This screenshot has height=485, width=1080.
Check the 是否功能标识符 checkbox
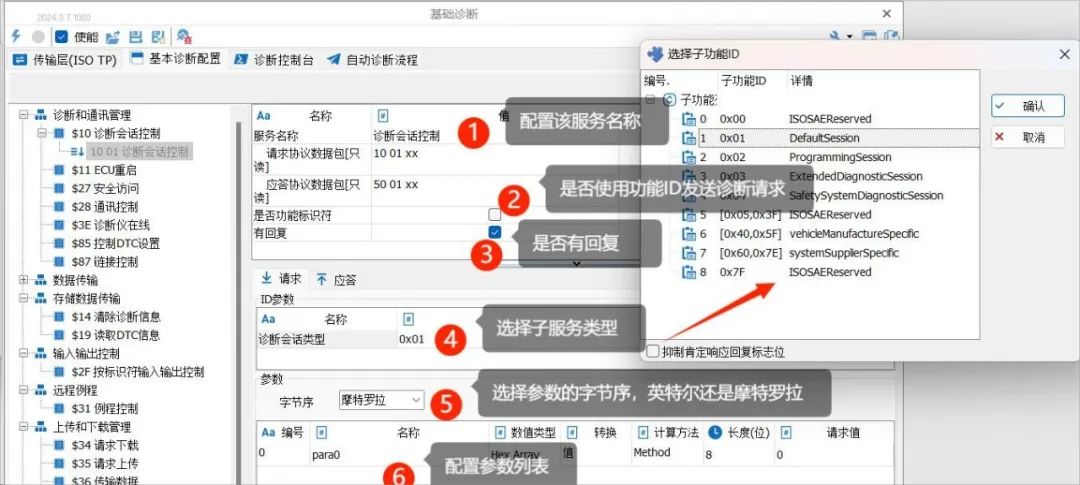(495, 214)
